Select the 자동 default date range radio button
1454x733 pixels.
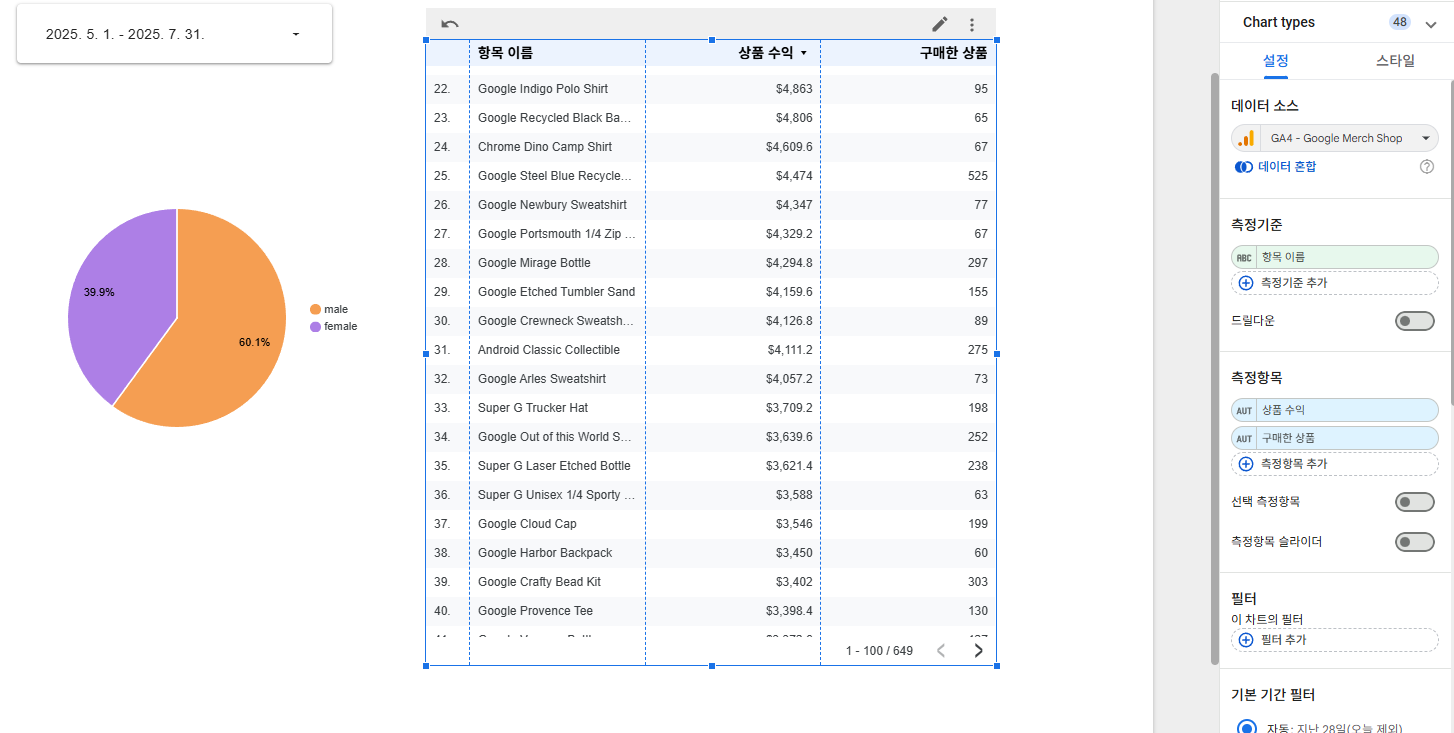(x=1246, y=727)
